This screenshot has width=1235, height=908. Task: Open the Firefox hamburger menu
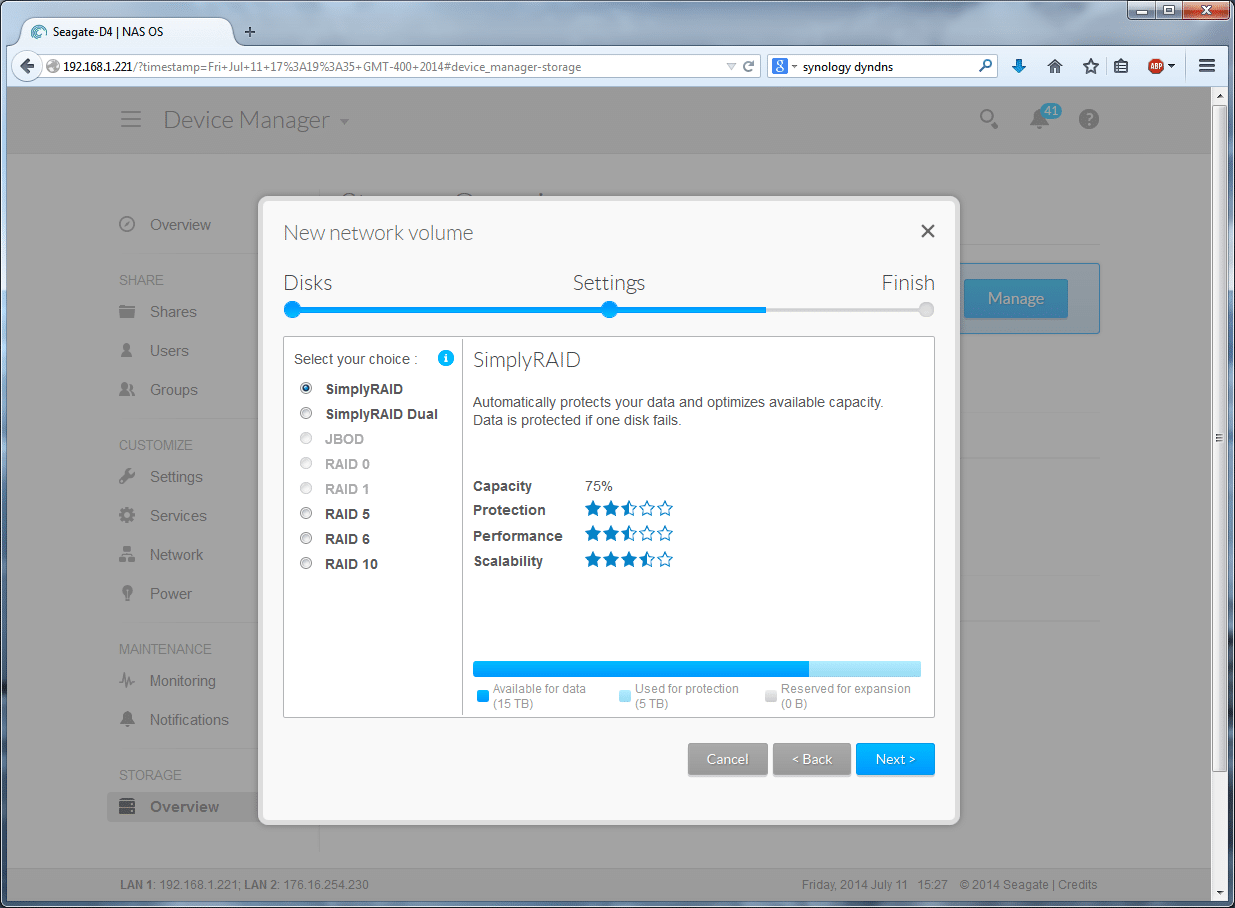1206,66
